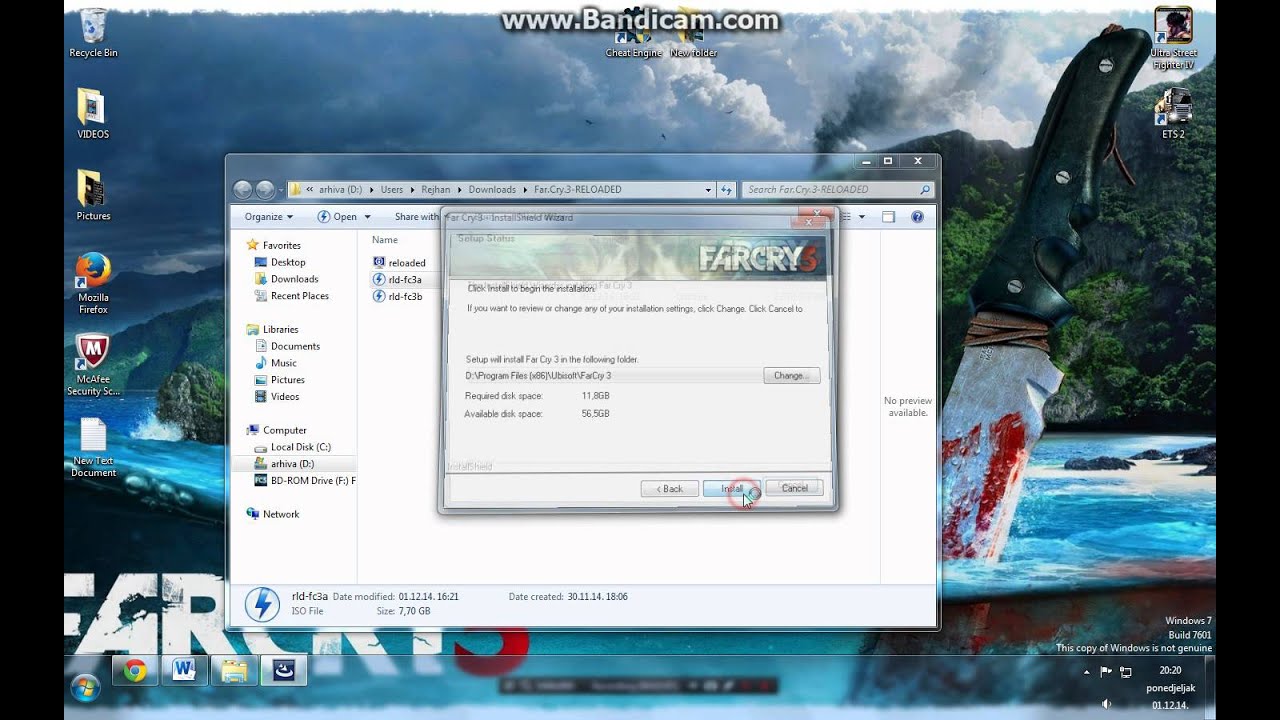The height and width of the screenshot is (720, 1280).
Task: Open the Recycle Bin desktop icon
Action: click(x=93, y=33)
